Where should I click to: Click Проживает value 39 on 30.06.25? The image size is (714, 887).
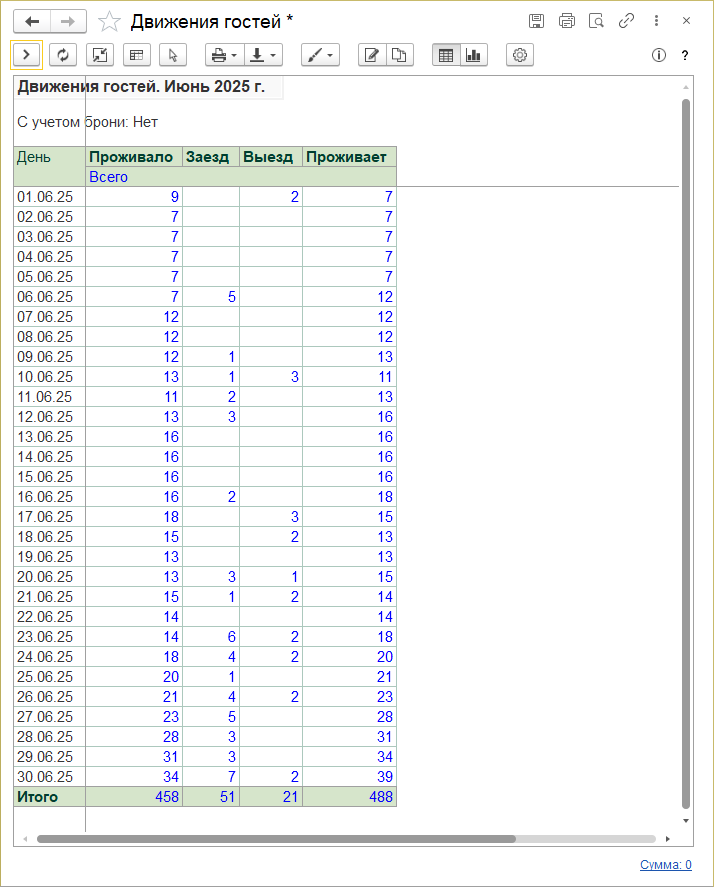(x=350, y=777)
